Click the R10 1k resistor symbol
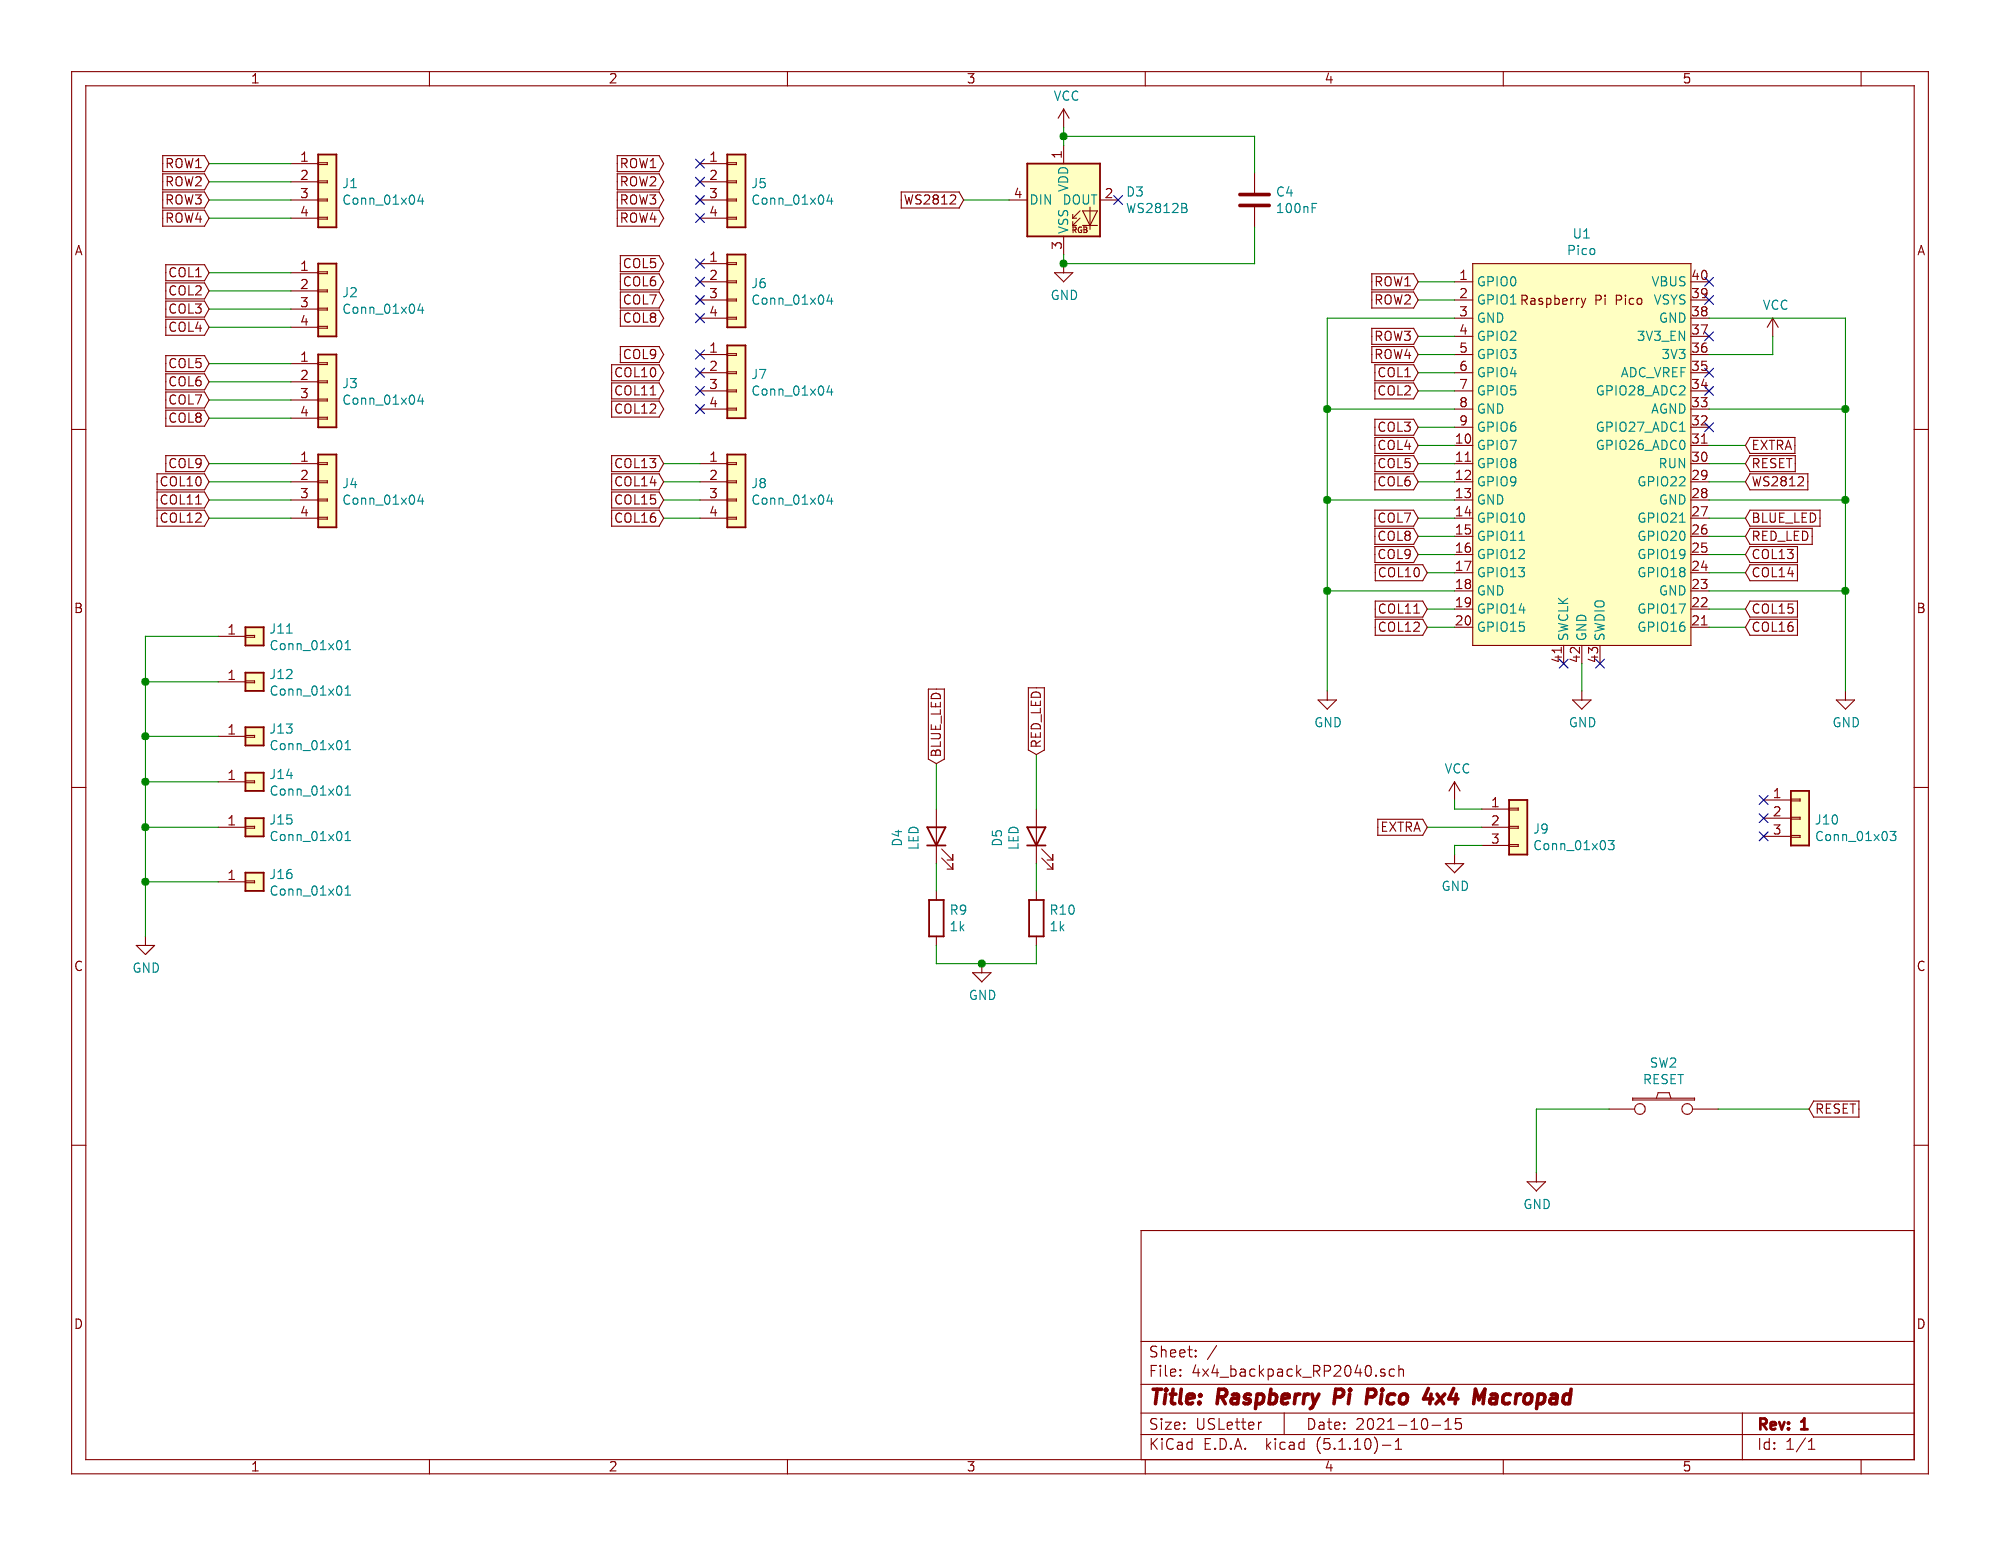 pyautogui.click(x=1036, y=918)
